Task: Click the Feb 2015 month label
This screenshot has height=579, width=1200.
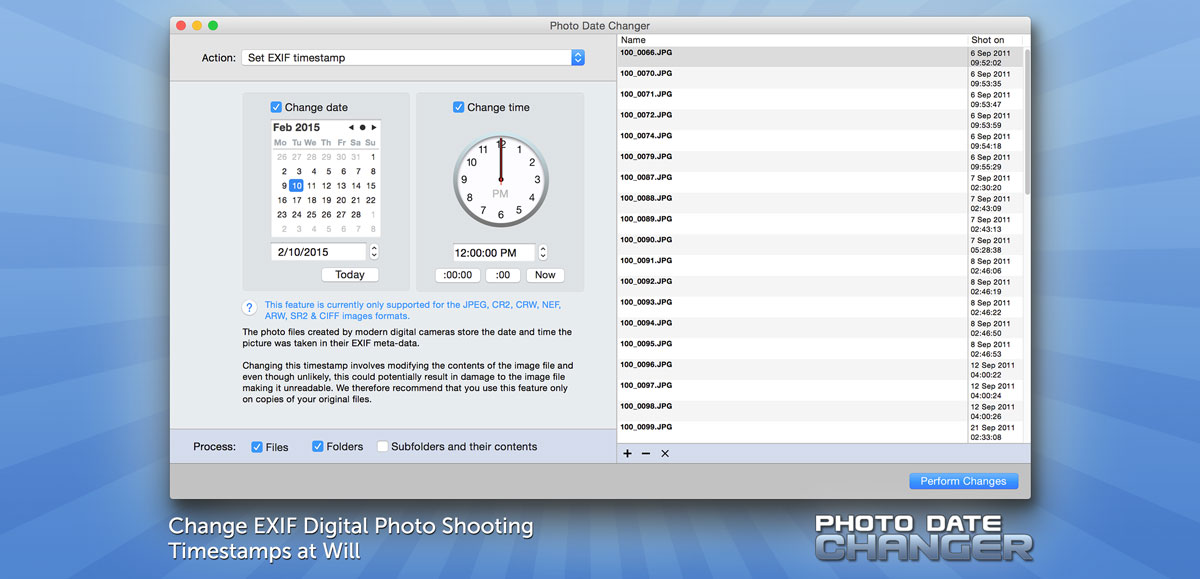Action: [x=296, y=128]
